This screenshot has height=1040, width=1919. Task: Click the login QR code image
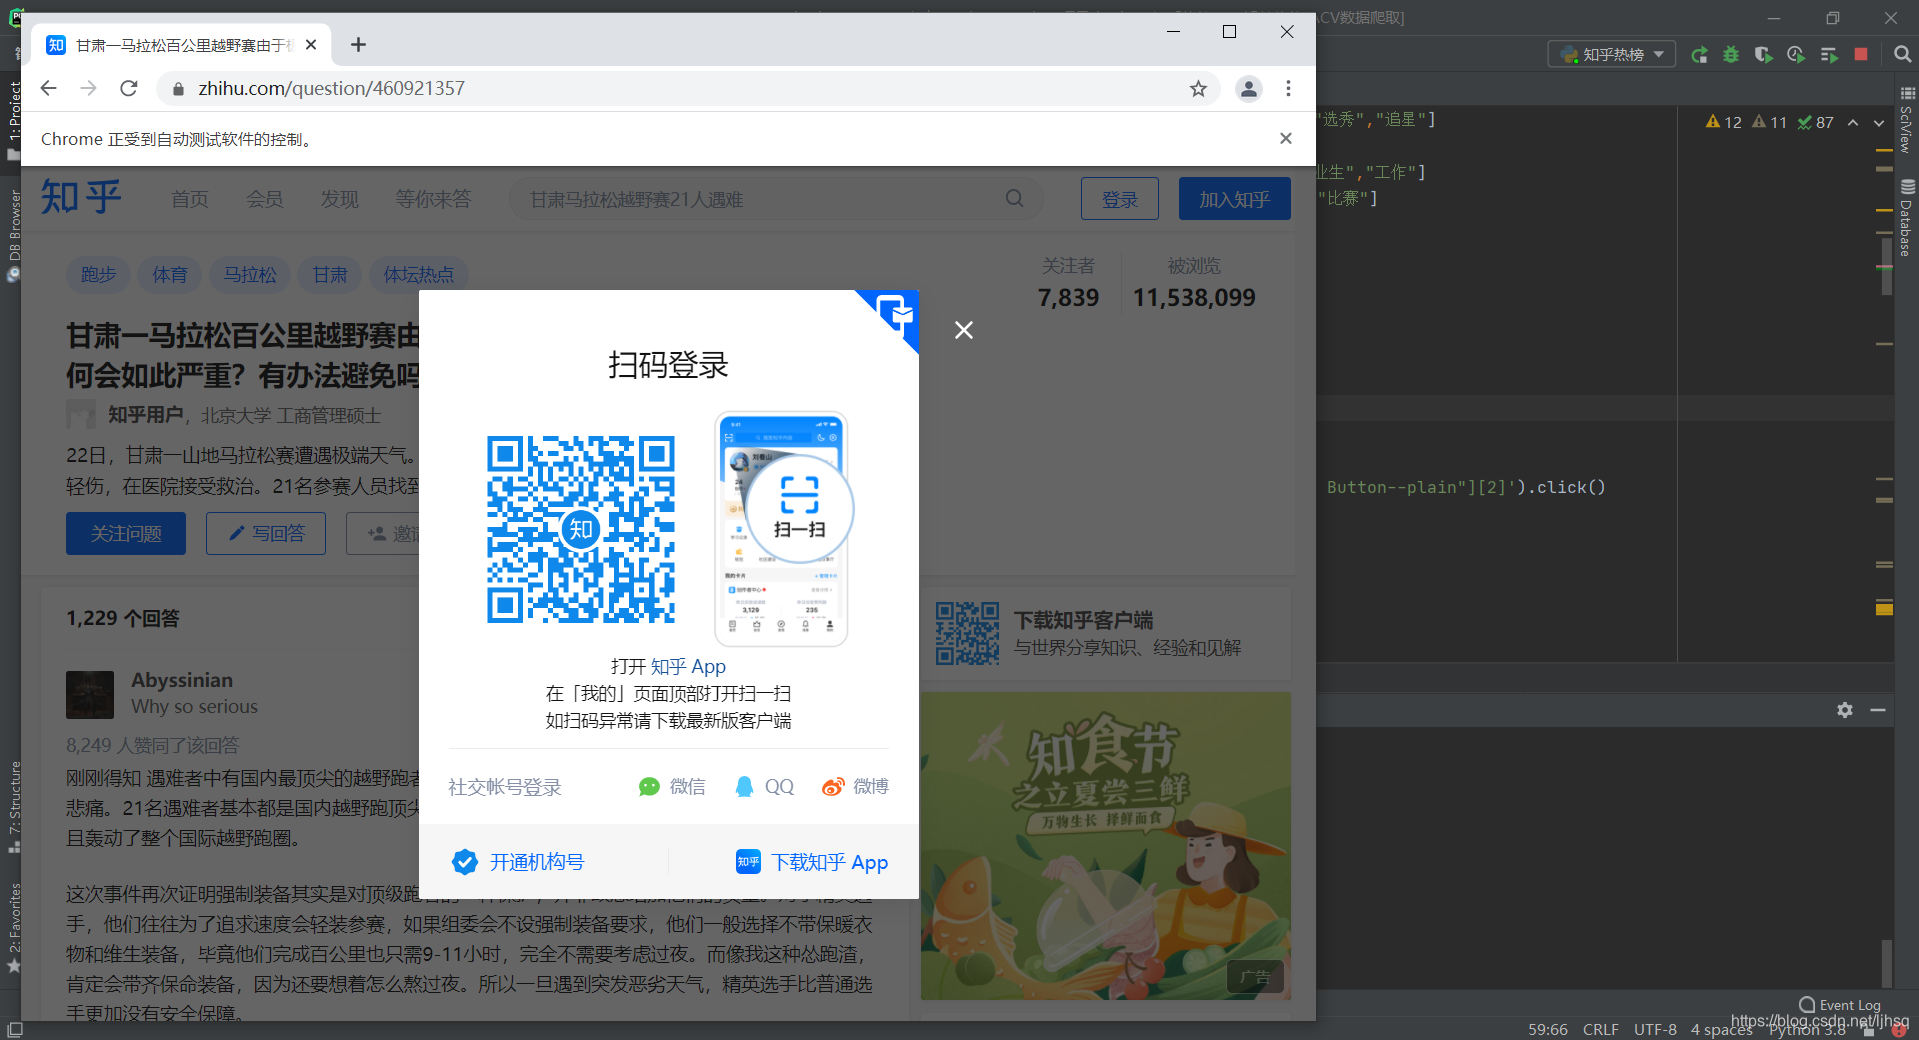581,529
